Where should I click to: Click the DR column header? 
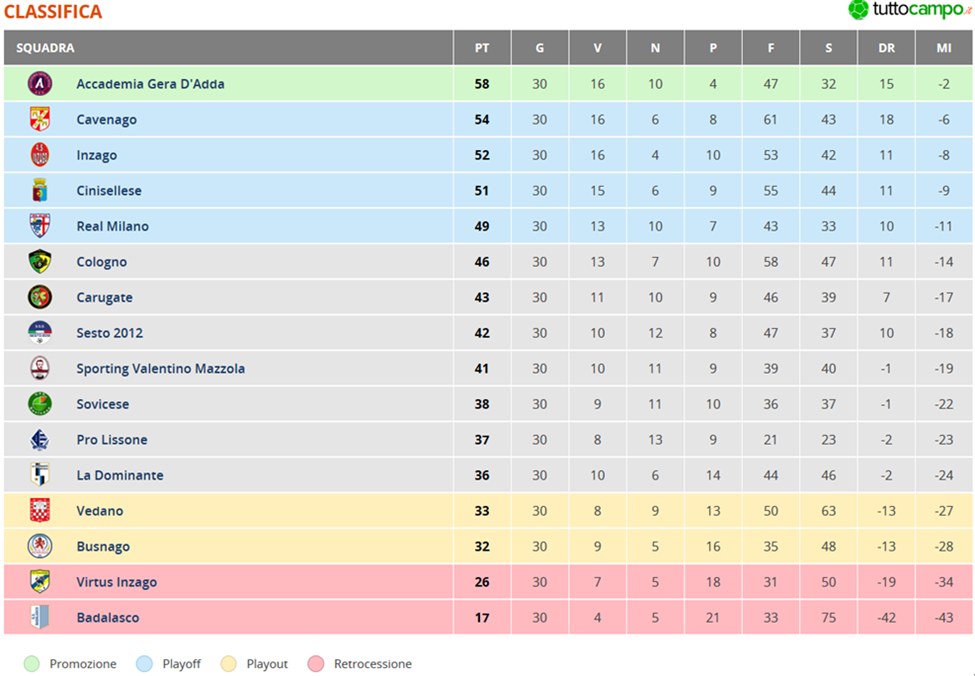886,48
